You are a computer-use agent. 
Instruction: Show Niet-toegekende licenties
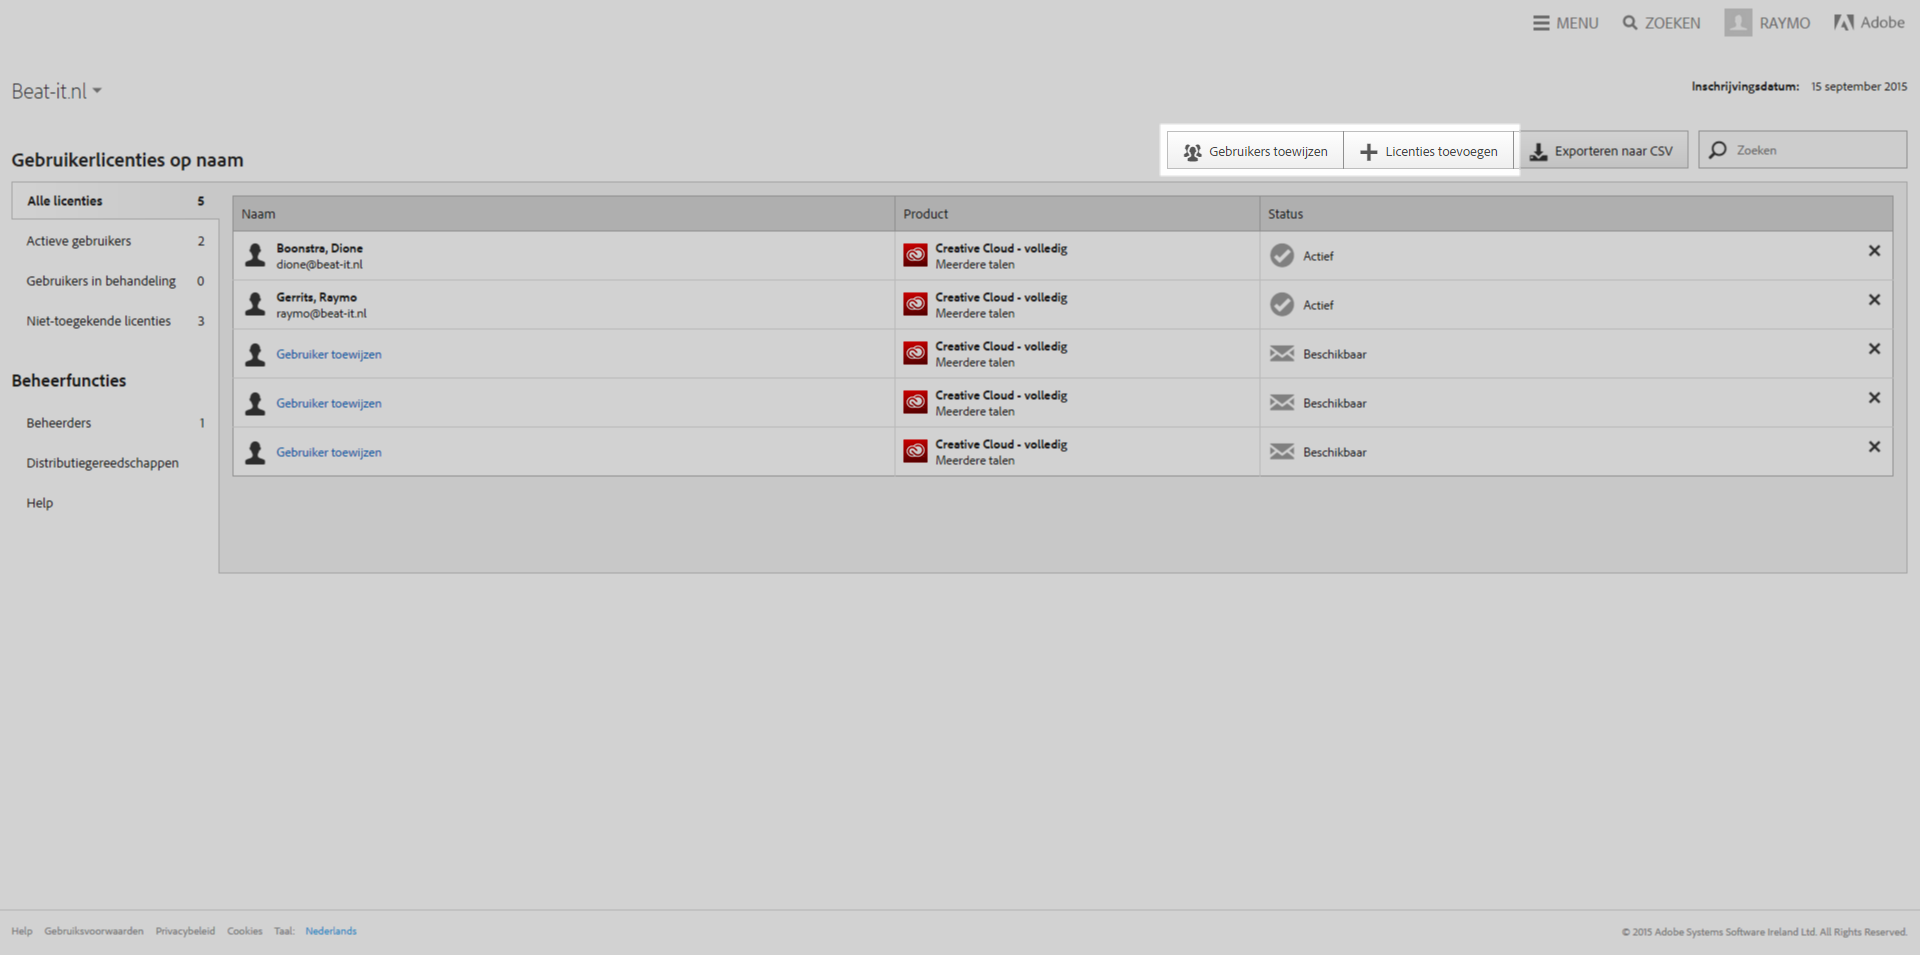tap(115, 321)
